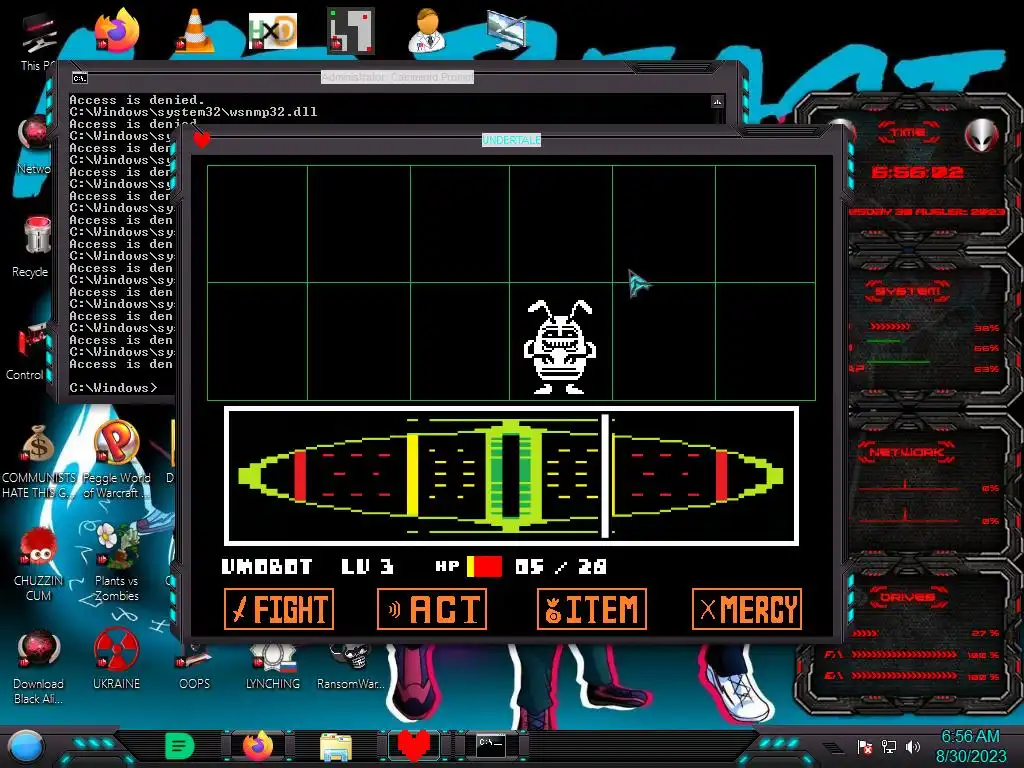1024x768 pixels.
Task: Click the NETWORK widget header
Action: pyautogui.click(x=908, y=452)
